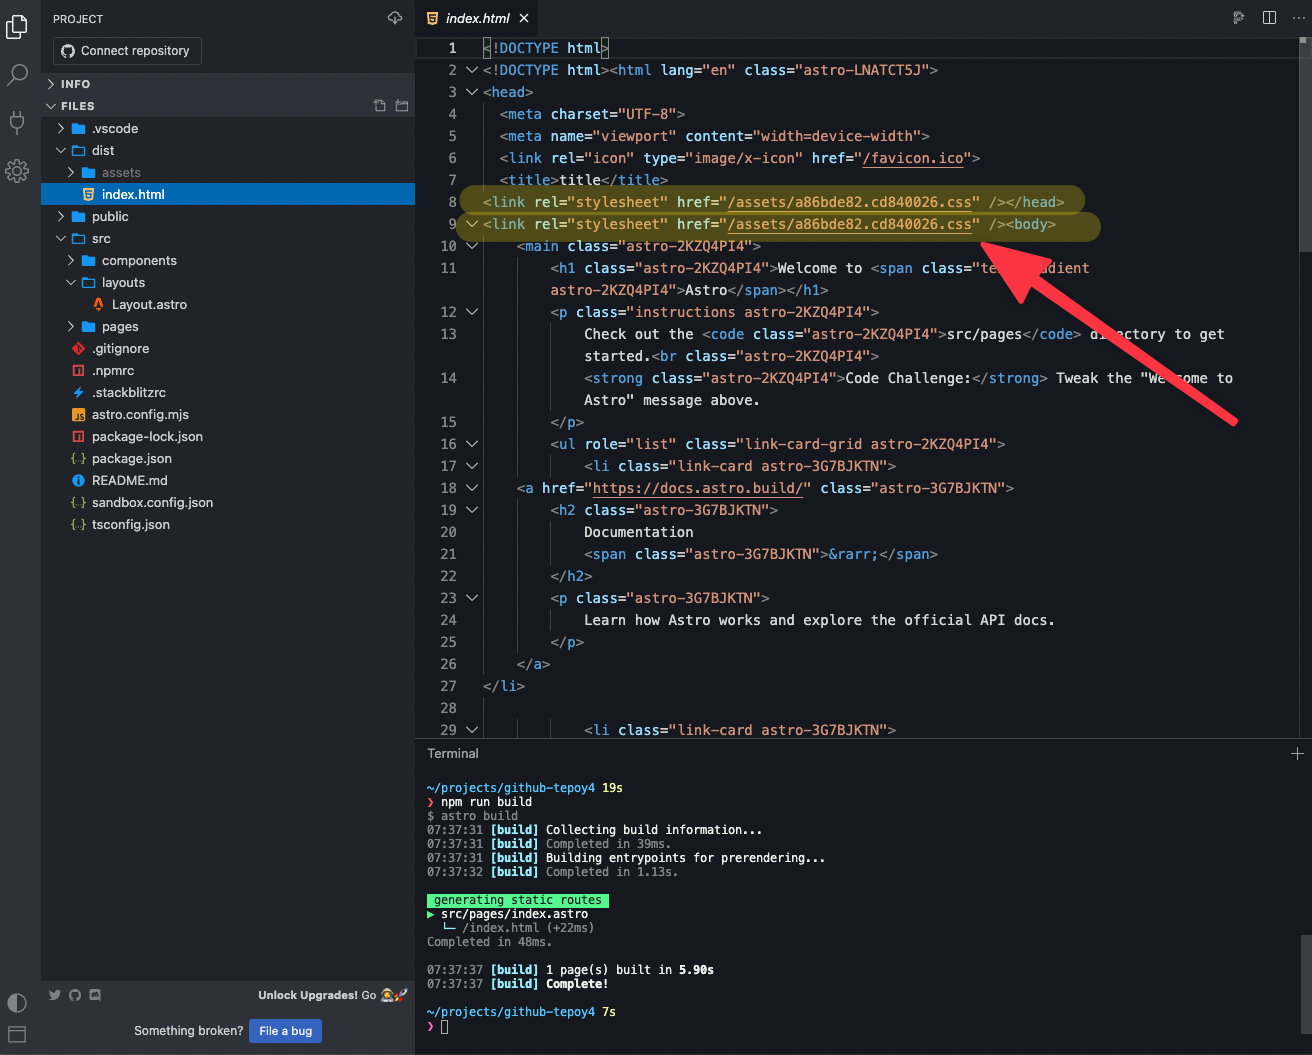The image size is (1312, 1055).
Task: Open Search from the left sidebar
Action: point(17,75)
